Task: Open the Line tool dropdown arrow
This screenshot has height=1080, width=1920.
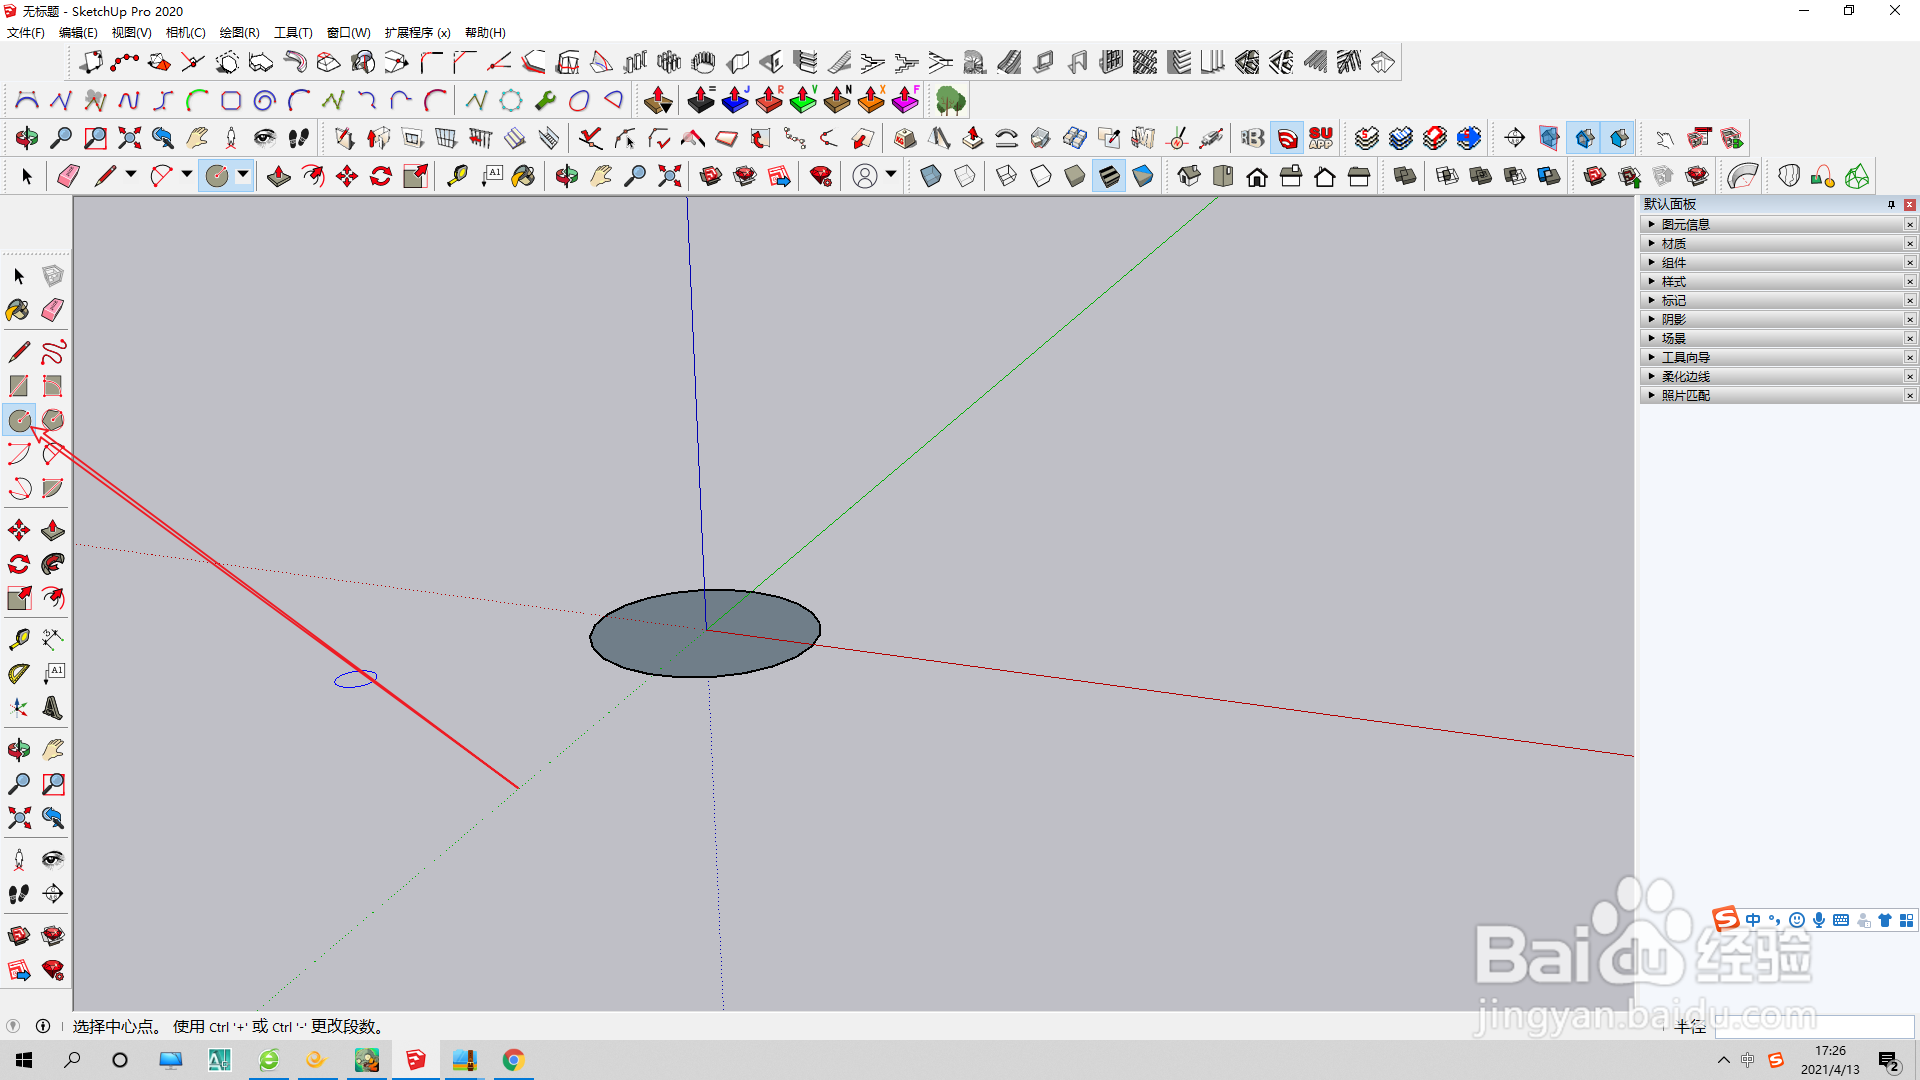Action: (131, 175)
